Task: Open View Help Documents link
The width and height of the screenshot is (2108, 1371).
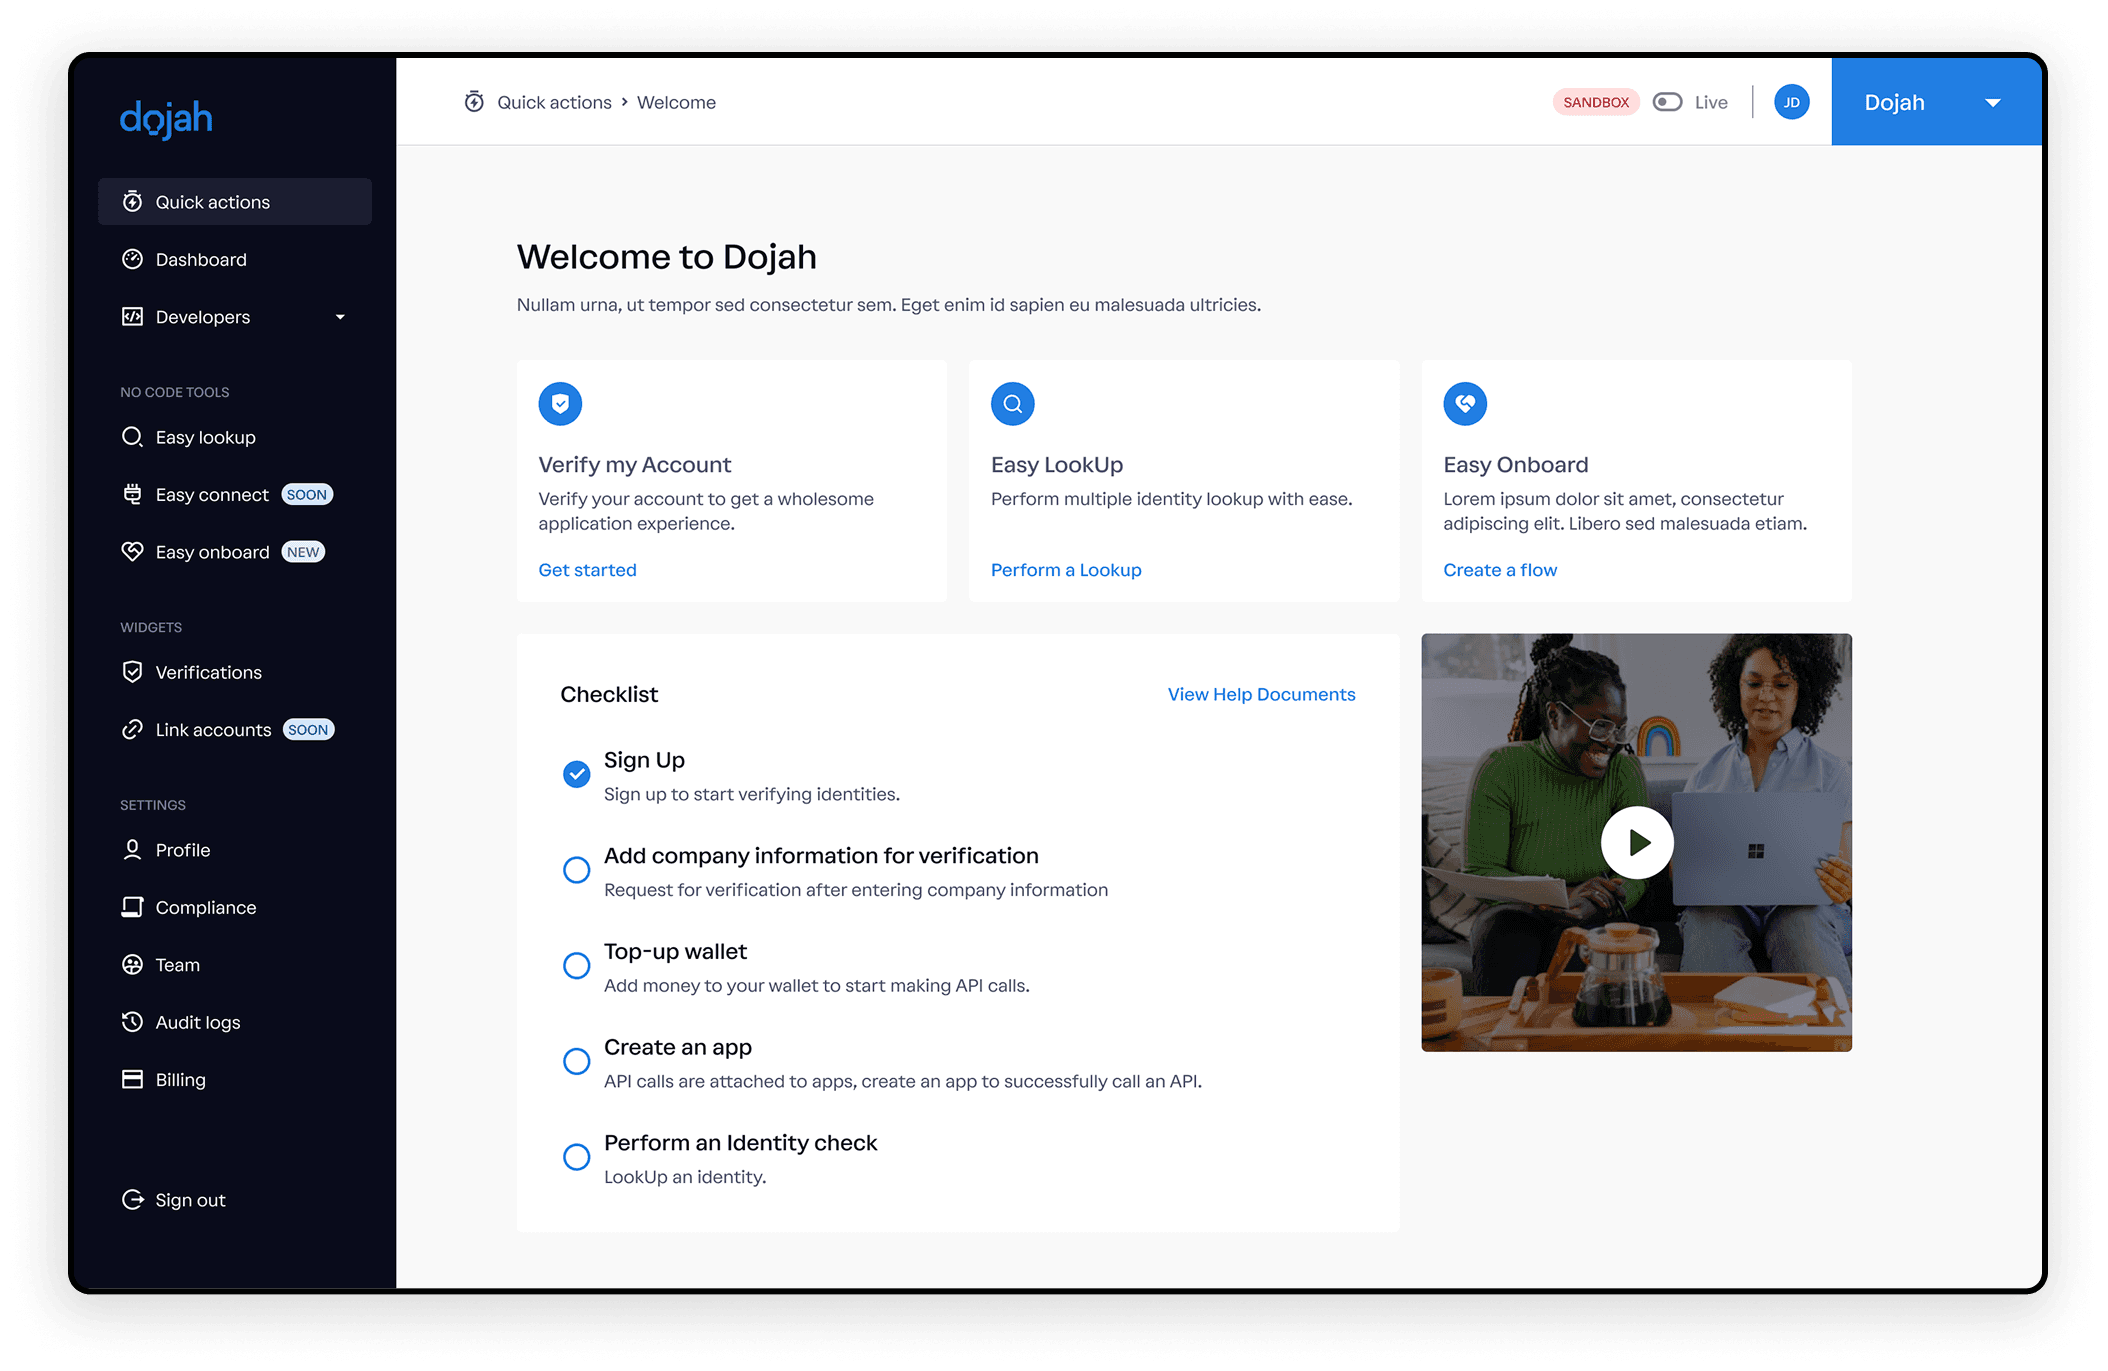Action: pos(1261,694)
